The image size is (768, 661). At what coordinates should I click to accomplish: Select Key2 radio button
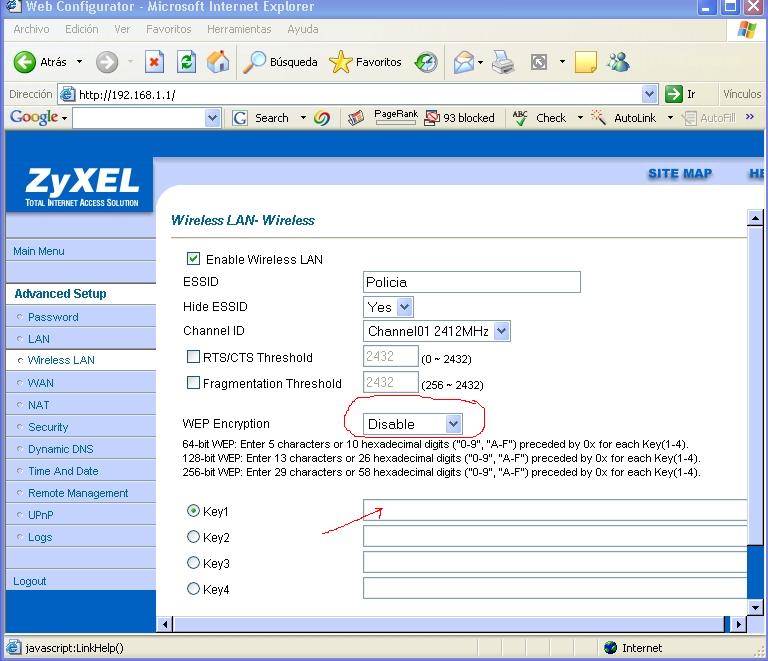tap(193, 537)
